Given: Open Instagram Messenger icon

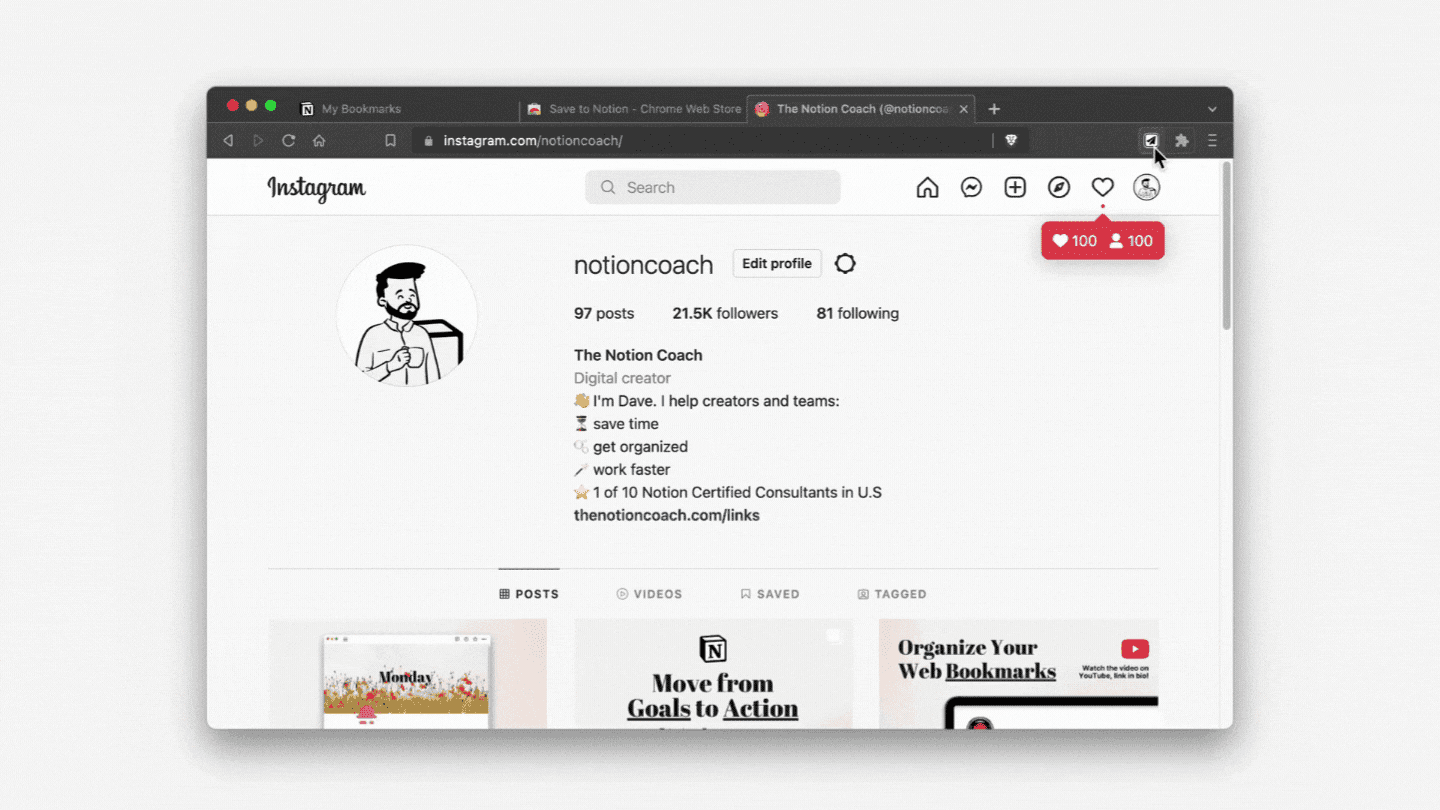Looking at the screenshot, I should 971,187.
